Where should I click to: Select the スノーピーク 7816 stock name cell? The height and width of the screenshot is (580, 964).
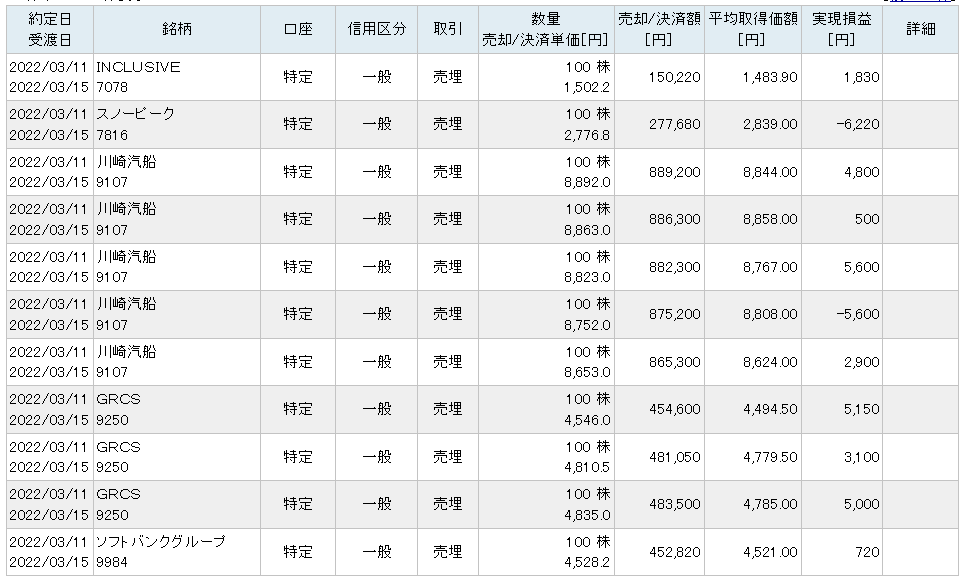click(177, 124)
